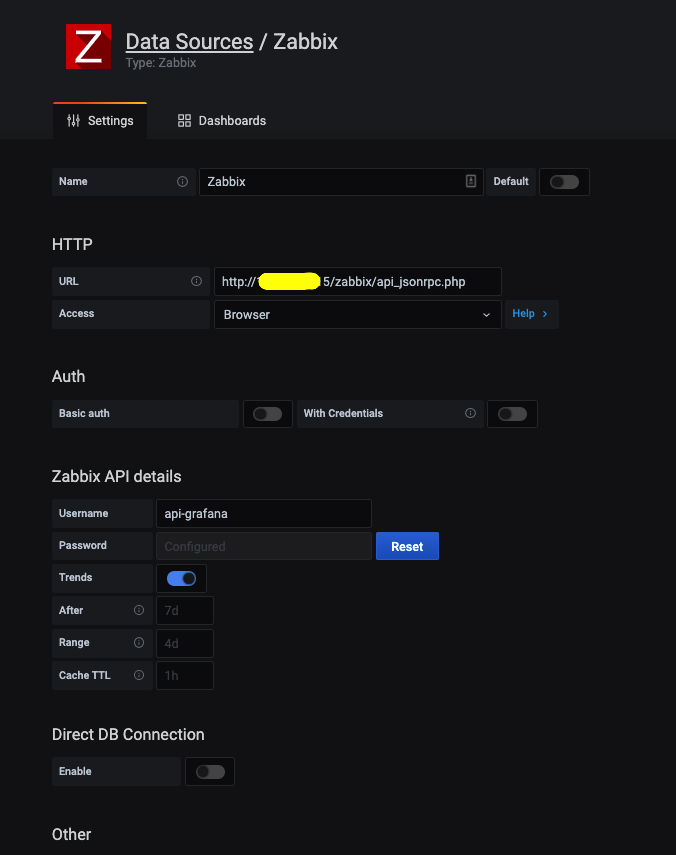Click the Zabbix logo icon

click(x=88, y=47)
